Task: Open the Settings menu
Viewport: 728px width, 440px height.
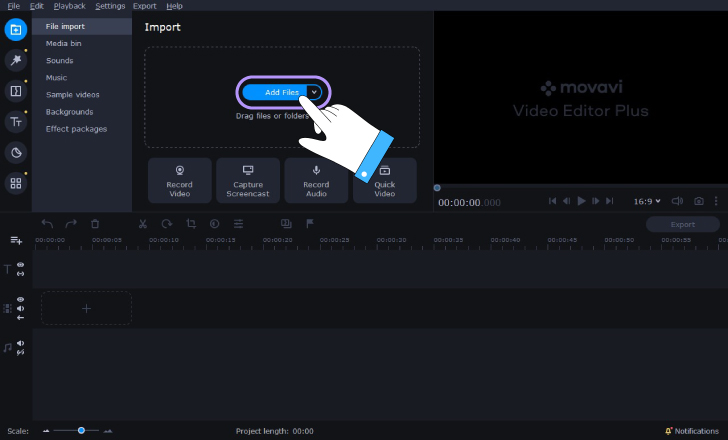Action: [x=110, y=6]
